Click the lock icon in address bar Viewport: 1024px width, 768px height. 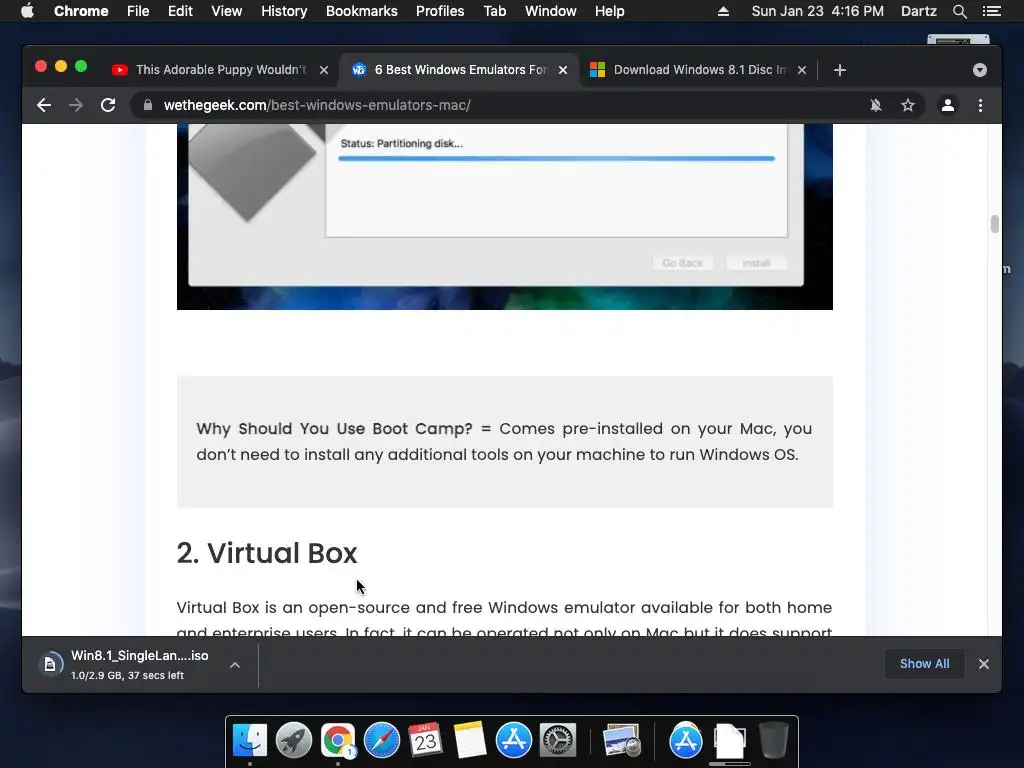tap(148, 105)
